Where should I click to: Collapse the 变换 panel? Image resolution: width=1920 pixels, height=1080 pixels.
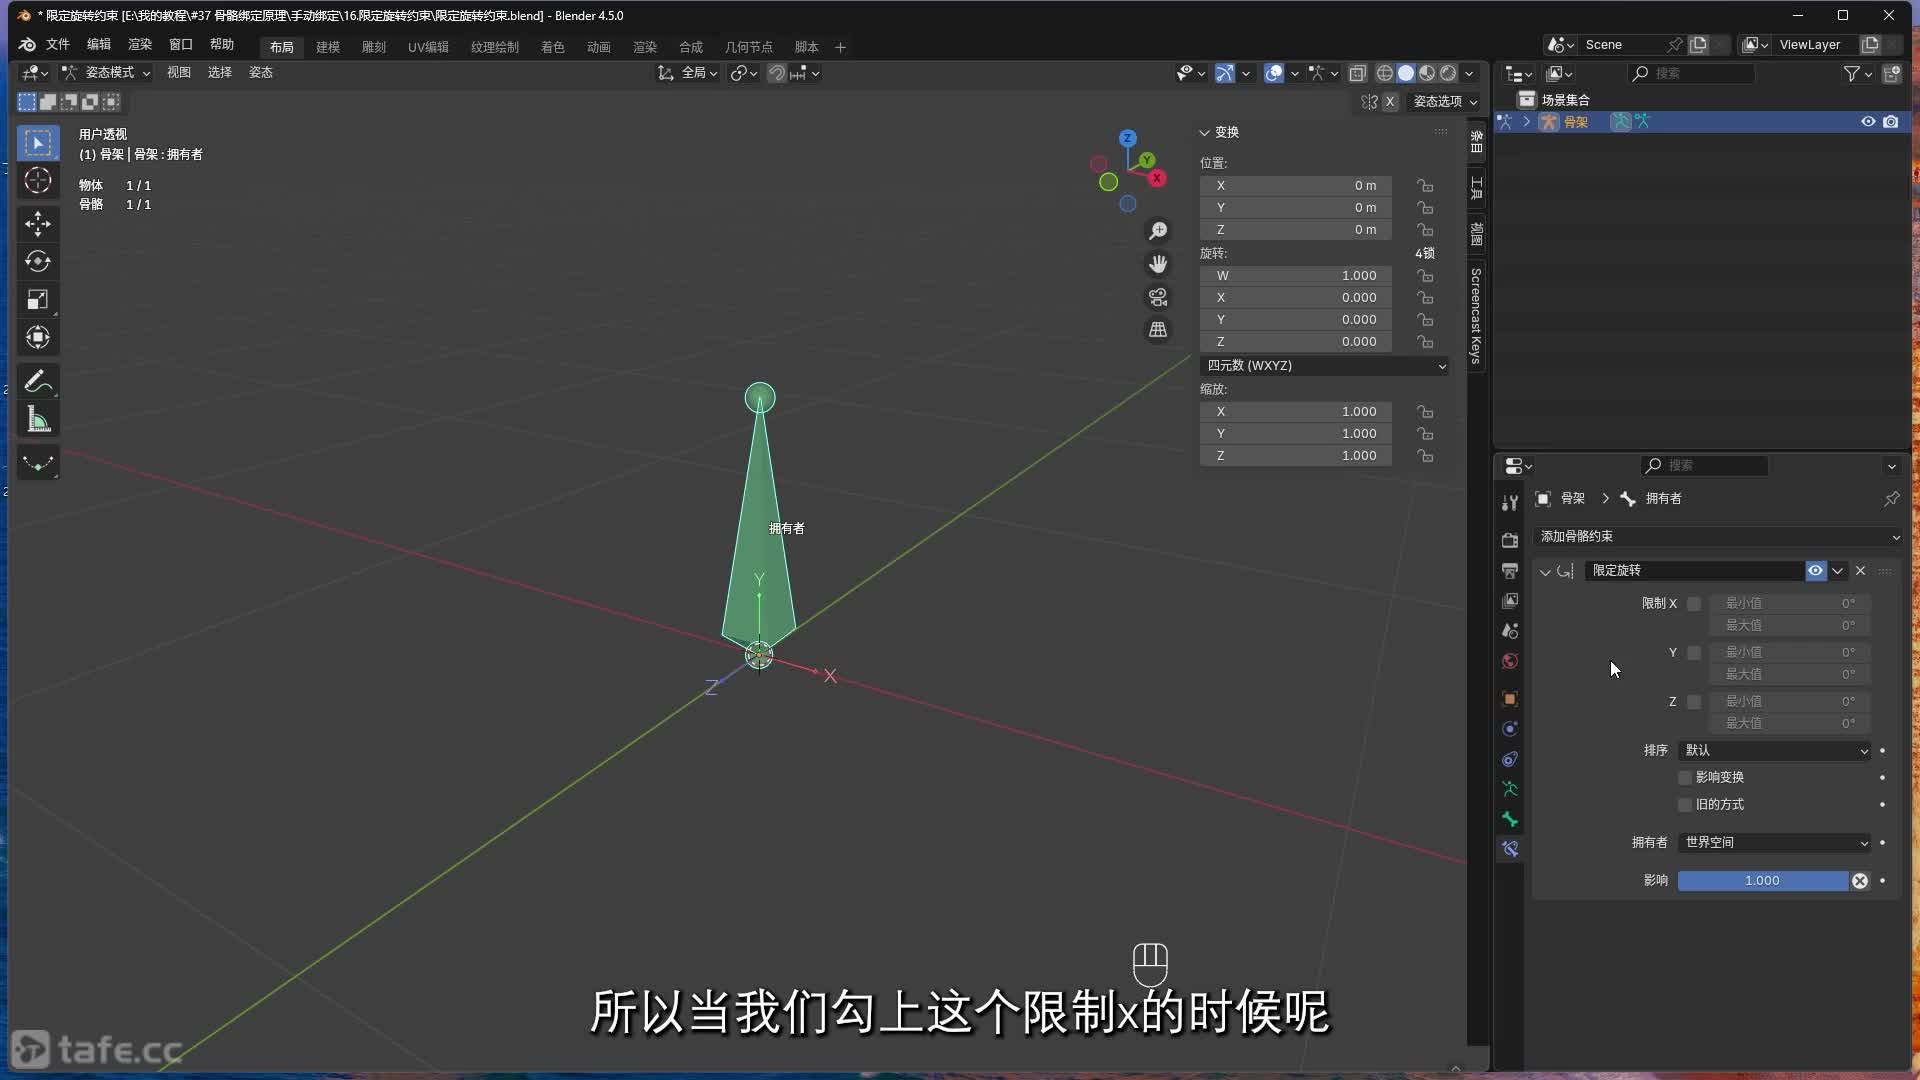1205,133
